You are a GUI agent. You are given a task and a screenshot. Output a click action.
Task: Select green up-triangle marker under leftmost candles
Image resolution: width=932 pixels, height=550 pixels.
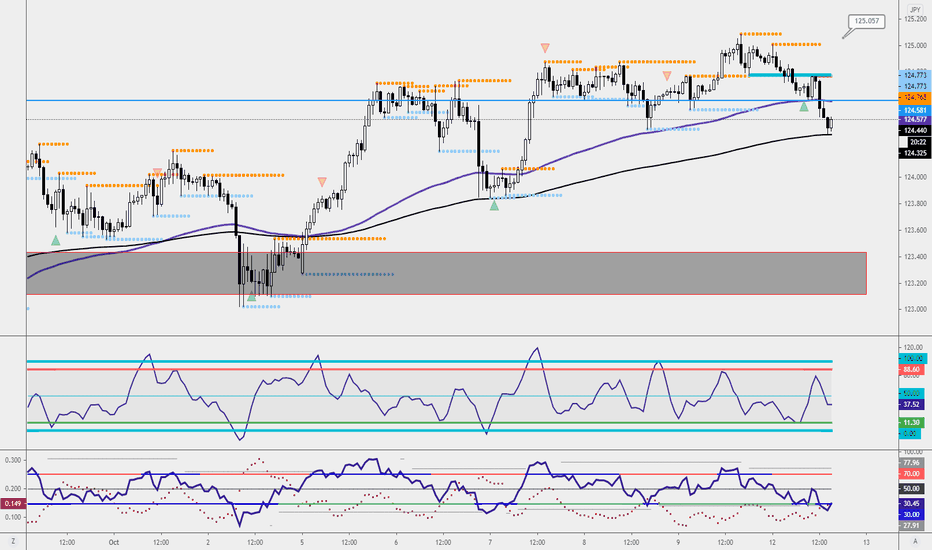click(55, 240)
